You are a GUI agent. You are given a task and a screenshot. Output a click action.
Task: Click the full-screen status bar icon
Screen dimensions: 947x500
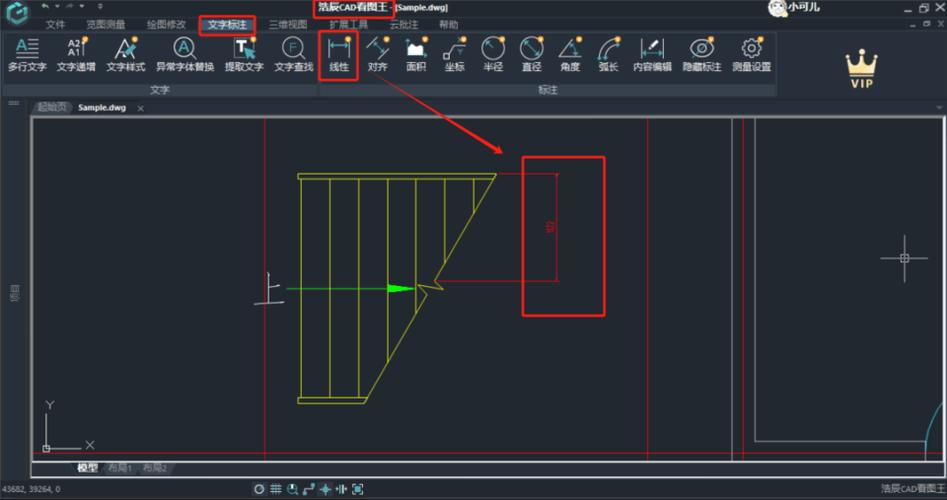pyautogui.click(x=358, y=489)
